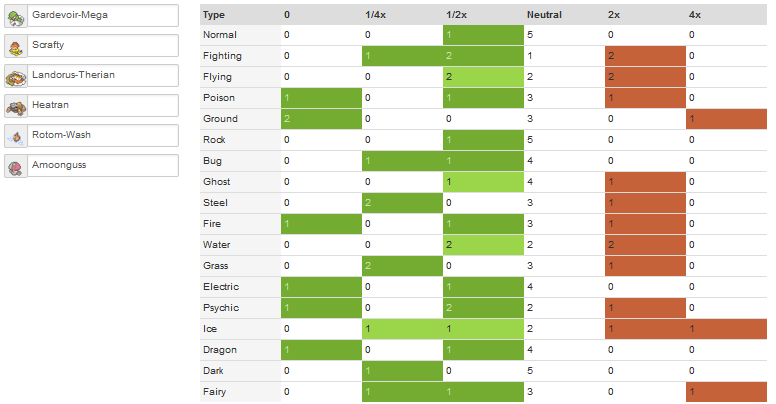Image resolution: width=776 pixels, height=404 pixels.
Task: Select the Gardevoir-Mega name field
Action: [102, 15]
